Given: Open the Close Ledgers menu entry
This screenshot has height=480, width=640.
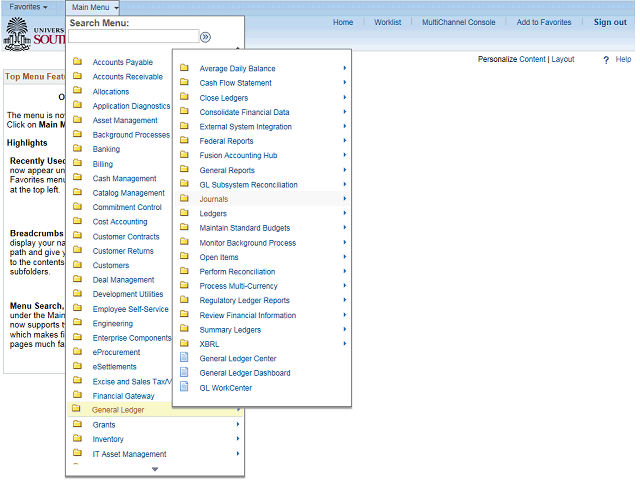Looking at the screenshot, I should coord(222,98).
